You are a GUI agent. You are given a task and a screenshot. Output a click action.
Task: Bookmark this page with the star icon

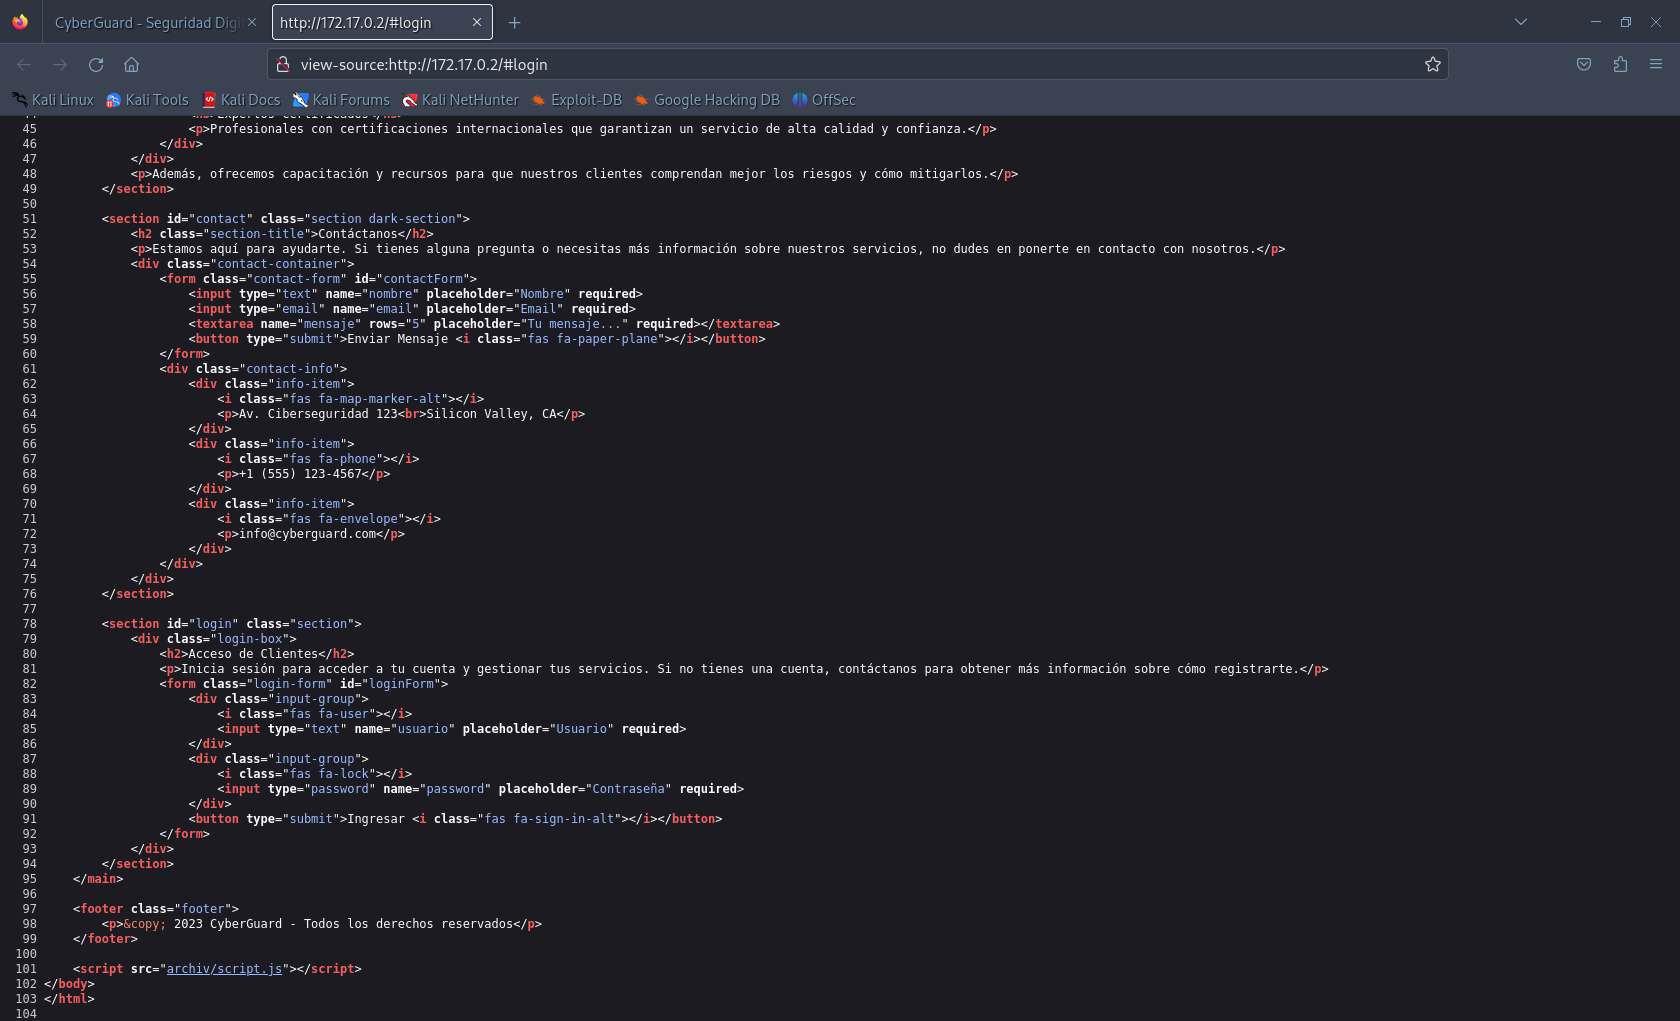[x=1432, y=64]
